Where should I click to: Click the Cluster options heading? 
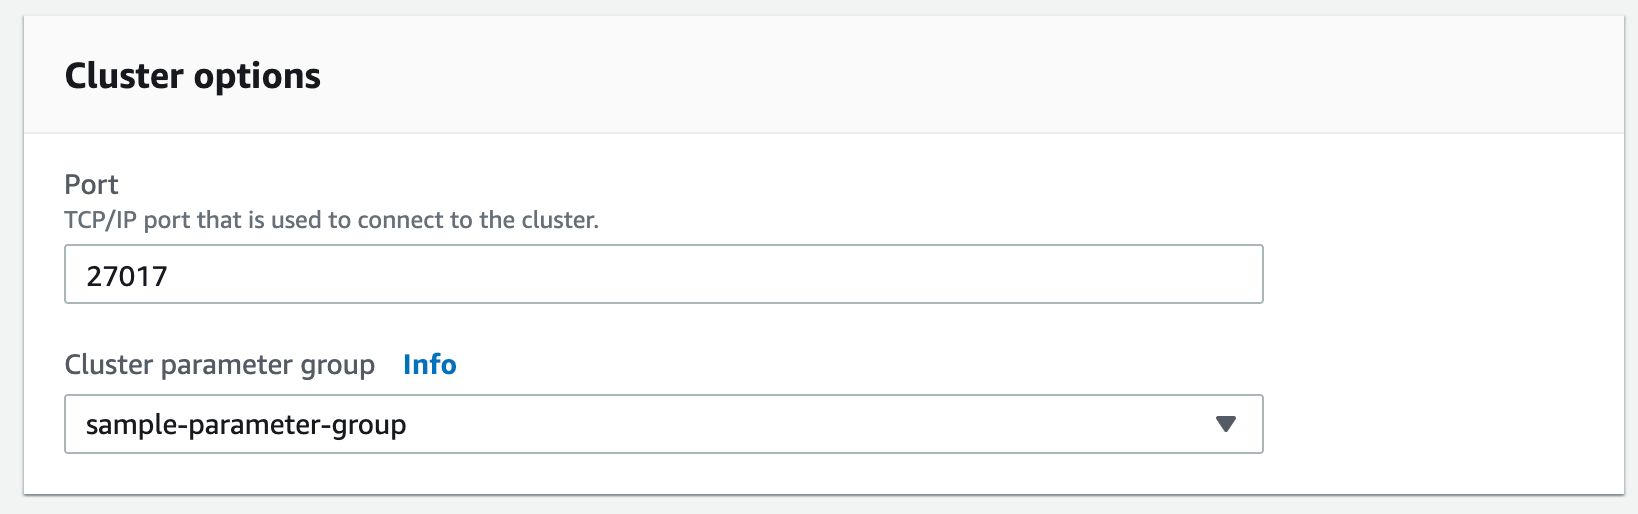point(193,76)
